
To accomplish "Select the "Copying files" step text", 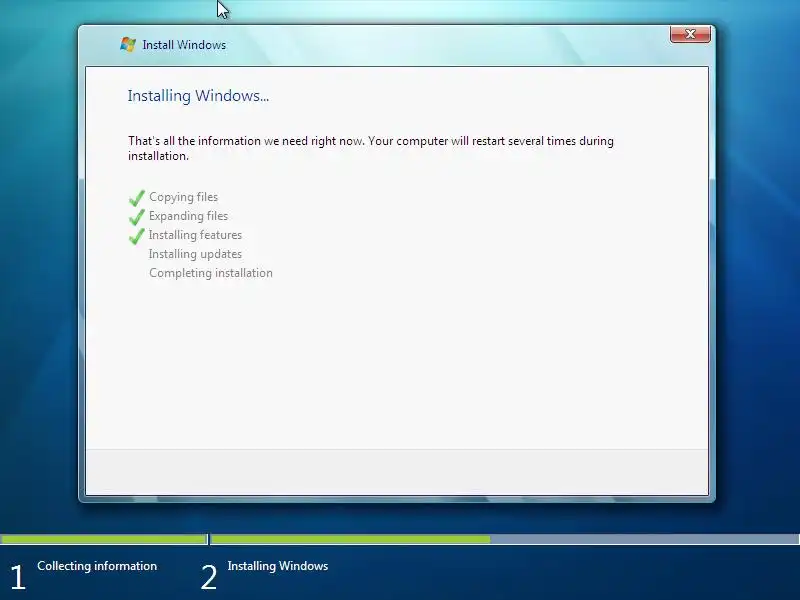I will 183,197.
